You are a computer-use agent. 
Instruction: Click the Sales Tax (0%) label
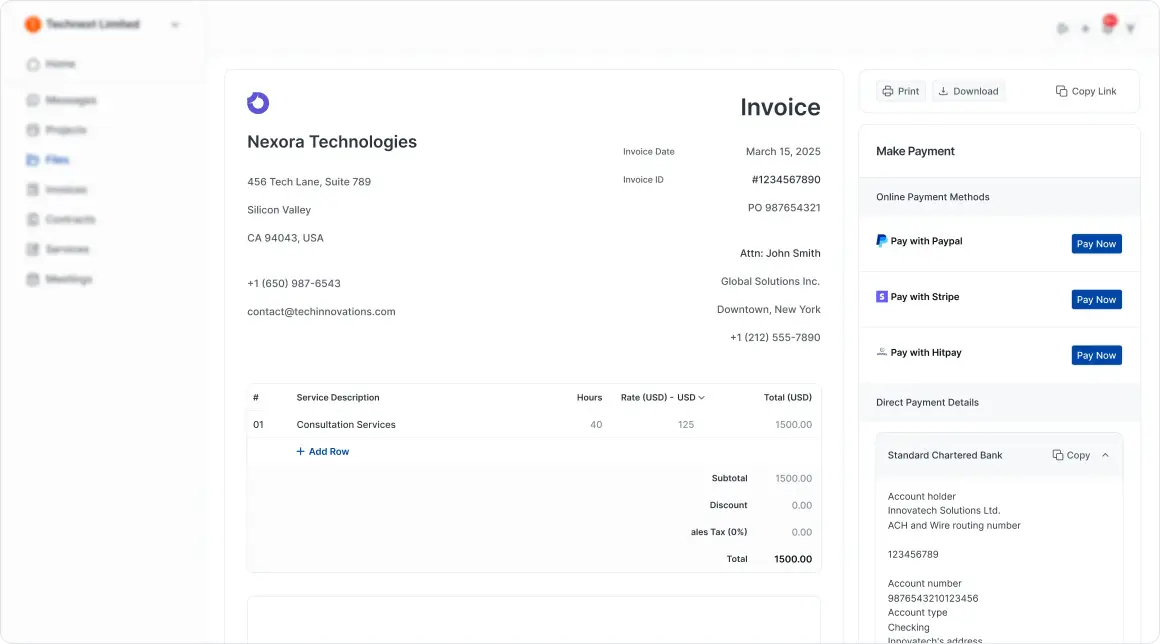718,532
